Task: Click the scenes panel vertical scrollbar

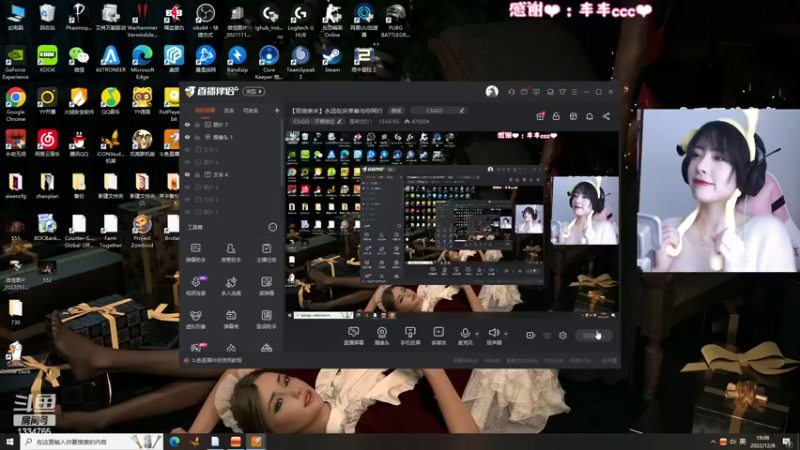Action: pos(282,153)
